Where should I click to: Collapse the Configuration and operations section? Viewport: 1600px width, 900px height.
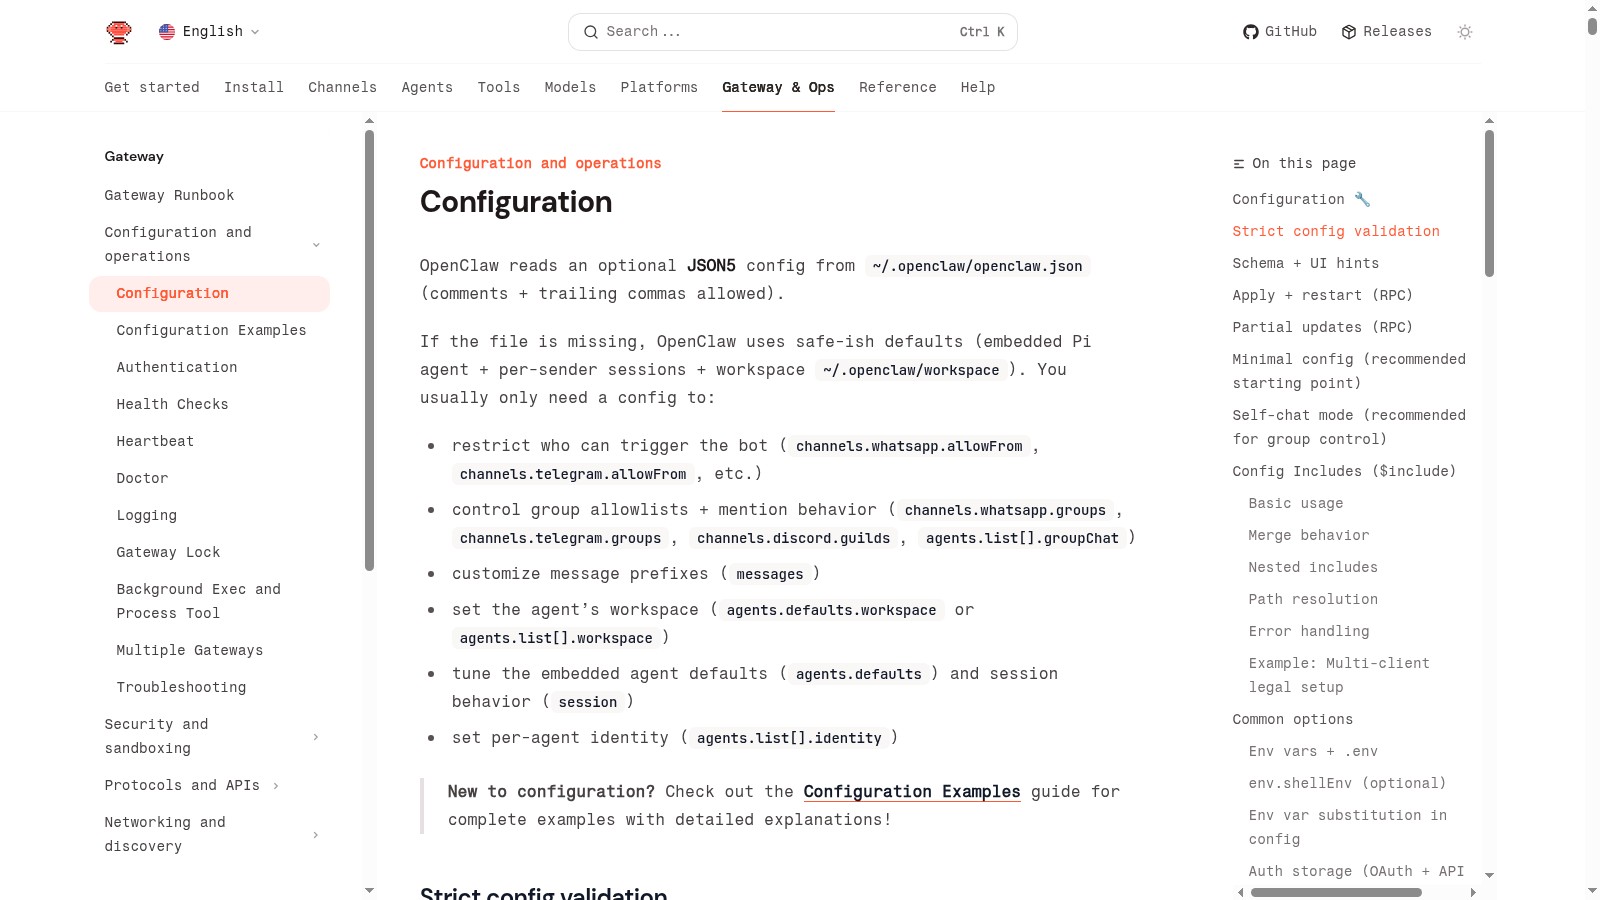(316, 245)
